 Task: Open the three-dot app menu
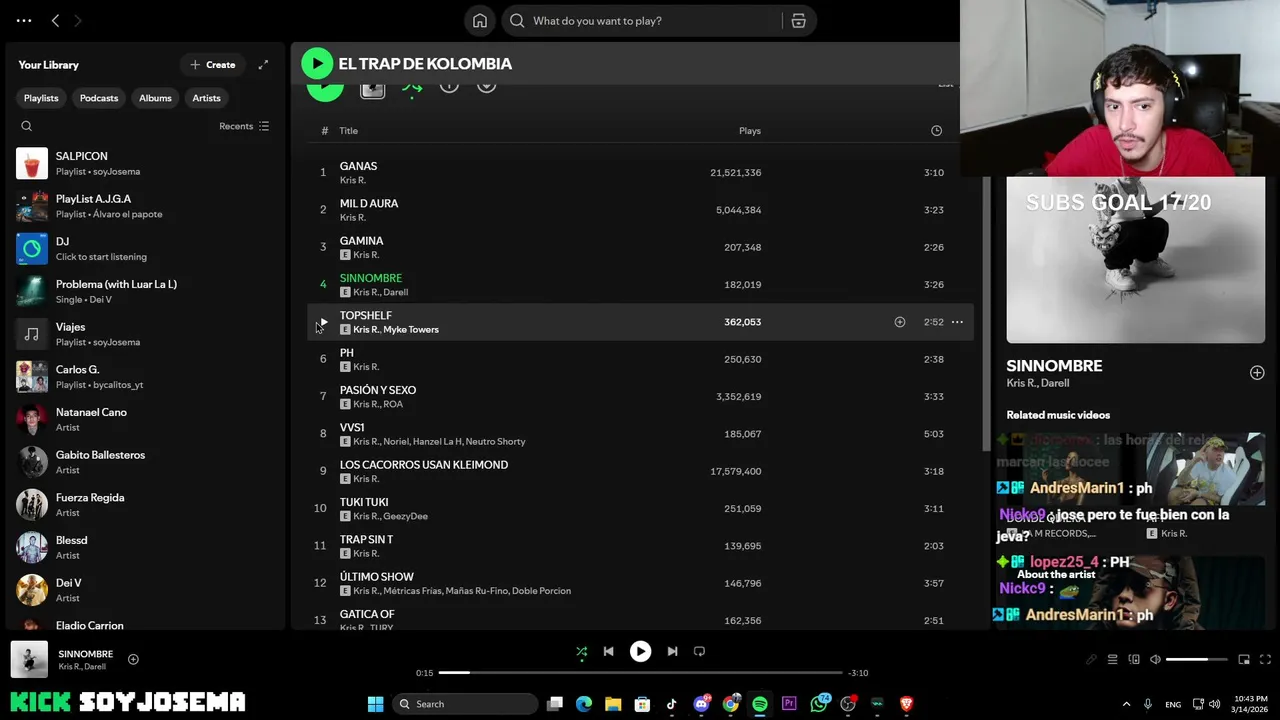coord(24,20)
